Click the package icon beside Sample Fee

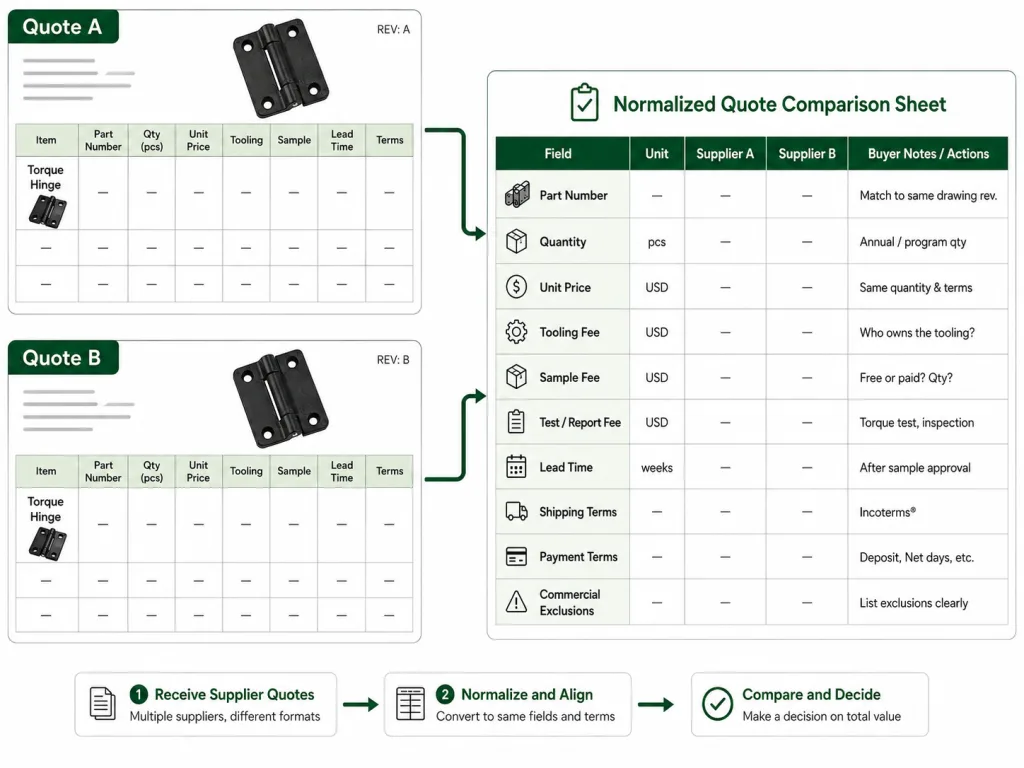(517, 377)
